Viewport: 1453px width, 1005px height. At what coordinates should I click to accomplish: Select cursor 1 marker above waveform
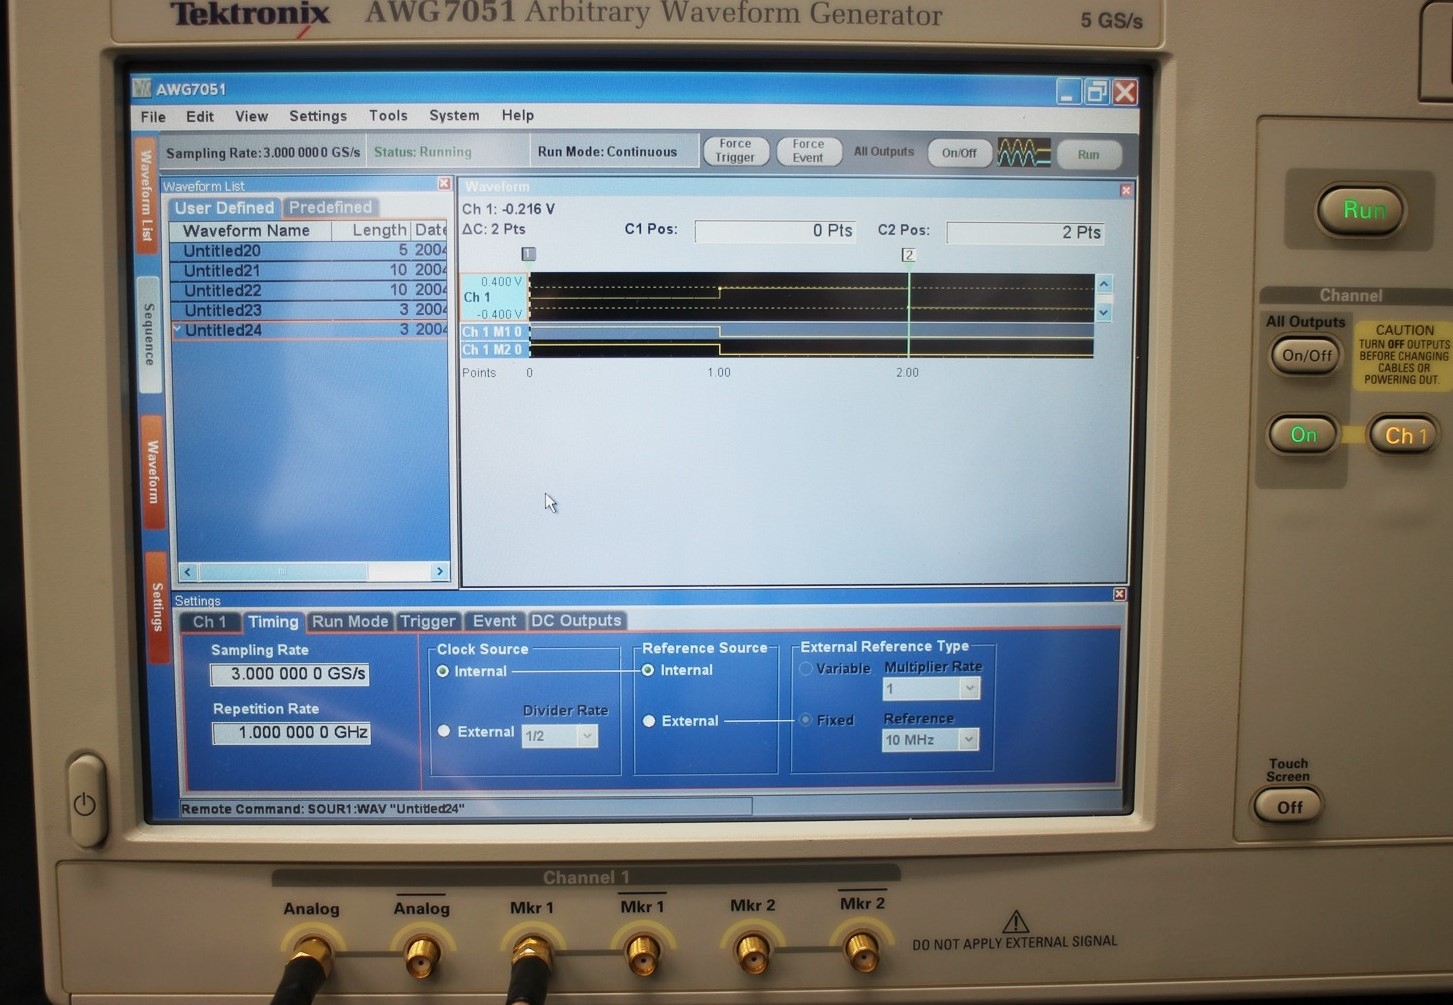pos(529,254)
